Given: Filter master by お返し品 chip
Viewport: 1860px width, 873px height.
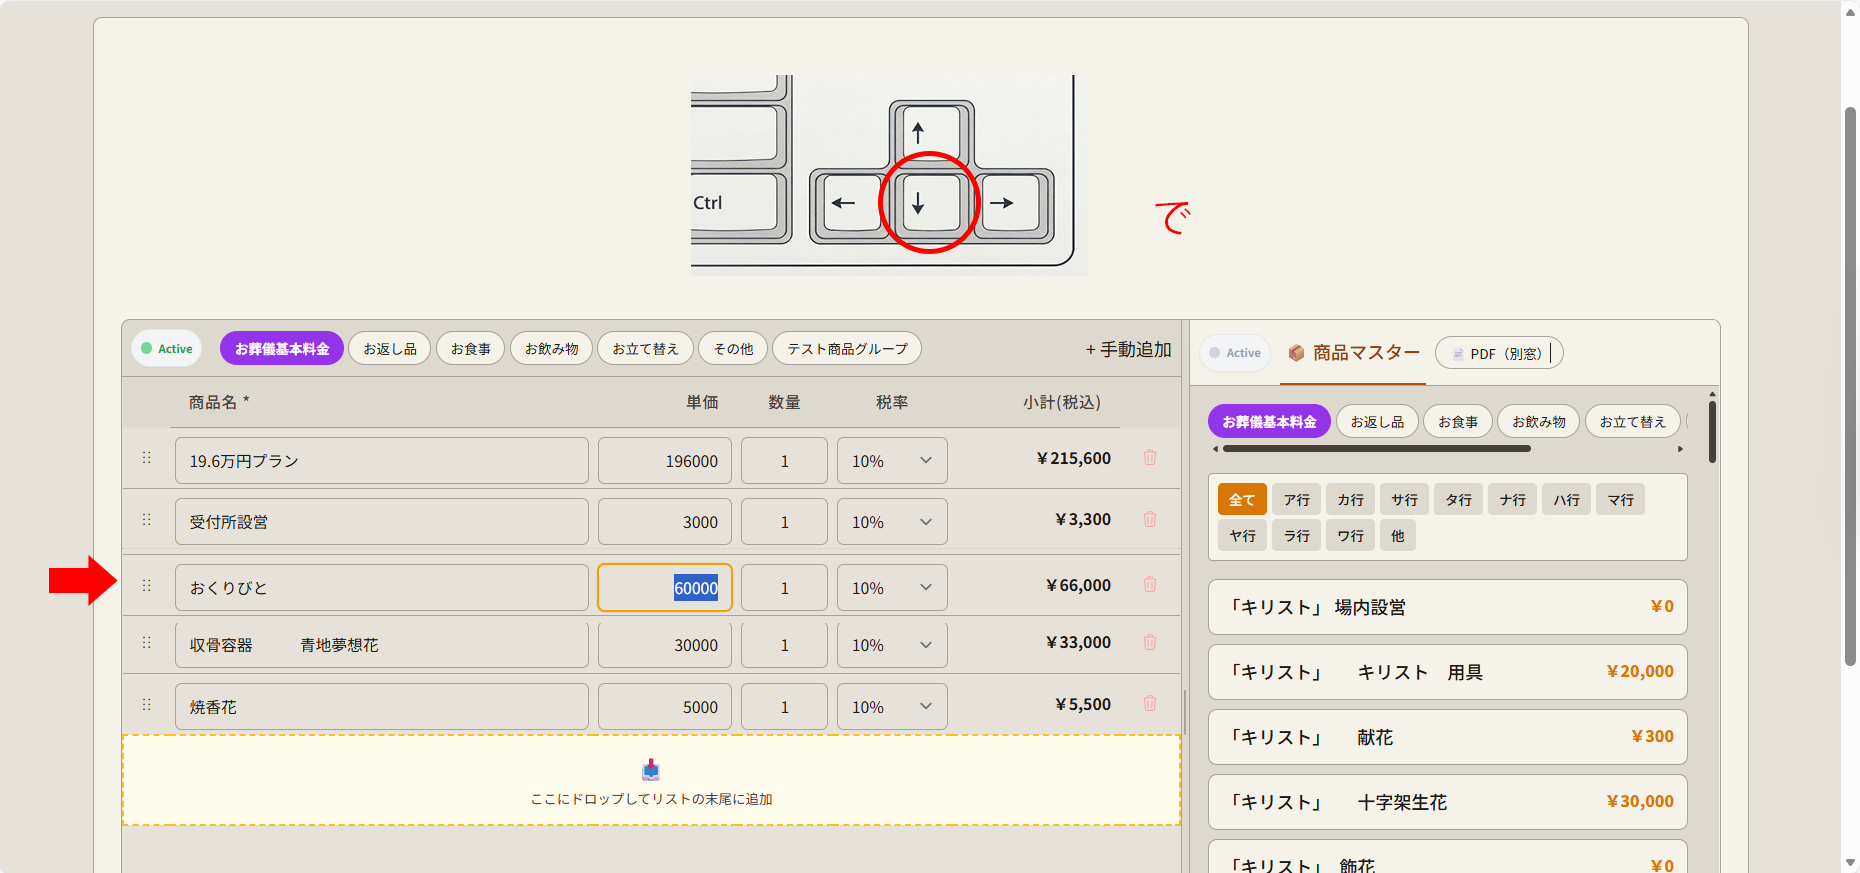Looking at the screenshot, I should coord(1377,422).
